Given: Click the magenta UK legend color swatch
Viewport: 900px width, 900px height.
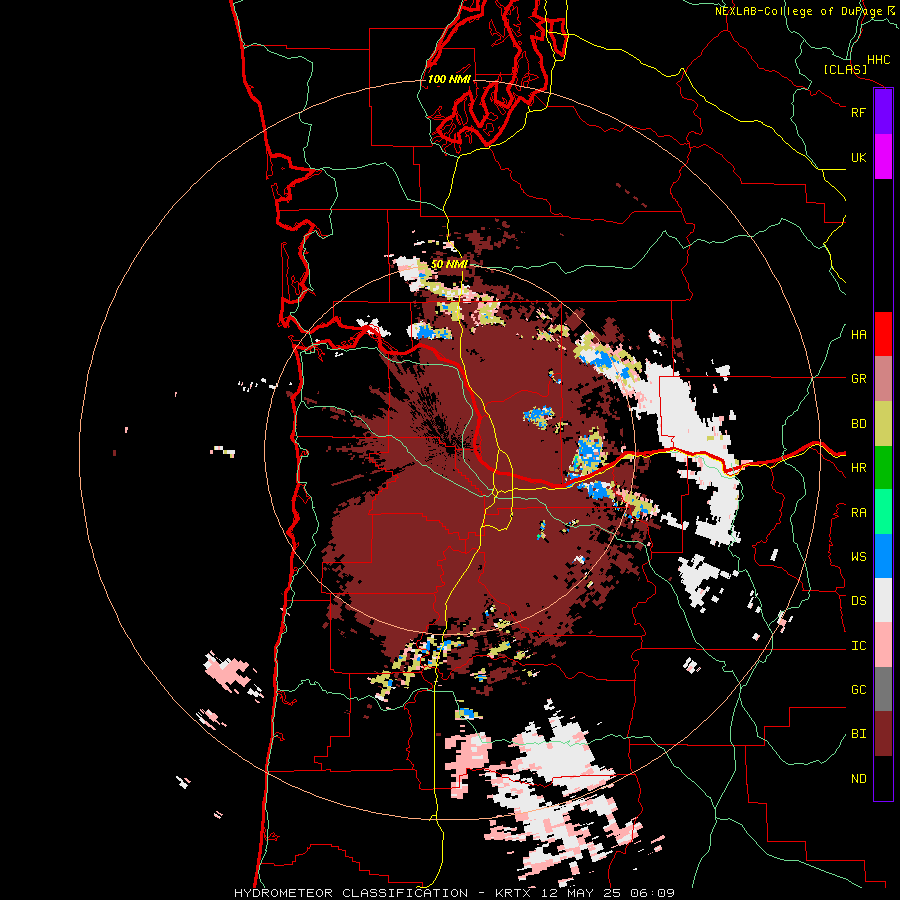Looking at the screenshot, I should coord(883,157).
